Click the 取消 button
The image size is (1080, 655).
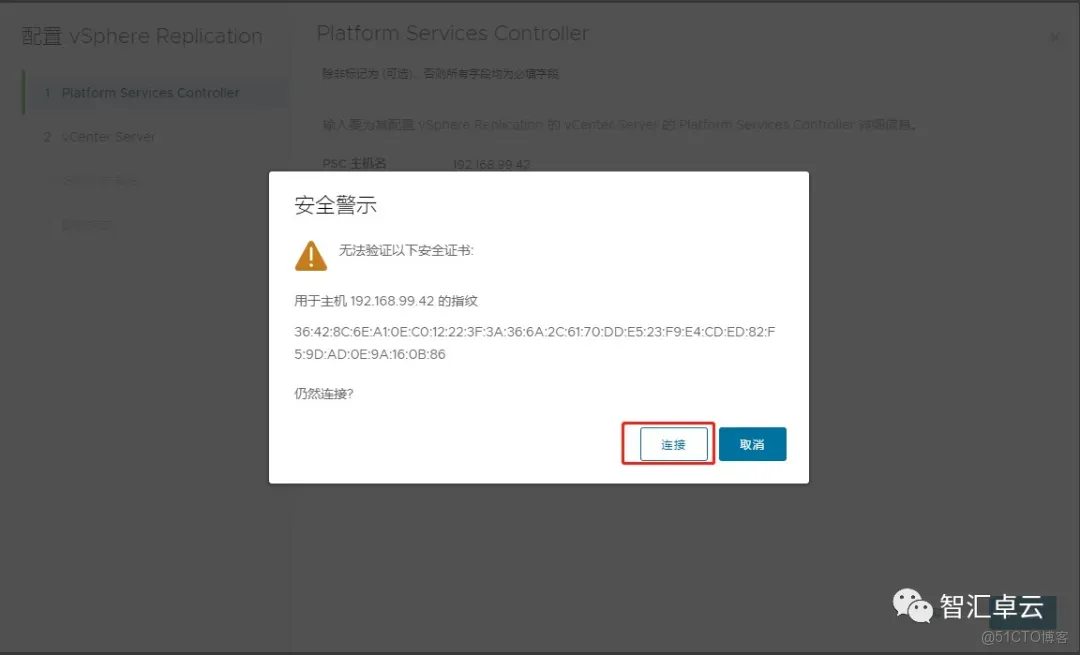click(752, 444)
